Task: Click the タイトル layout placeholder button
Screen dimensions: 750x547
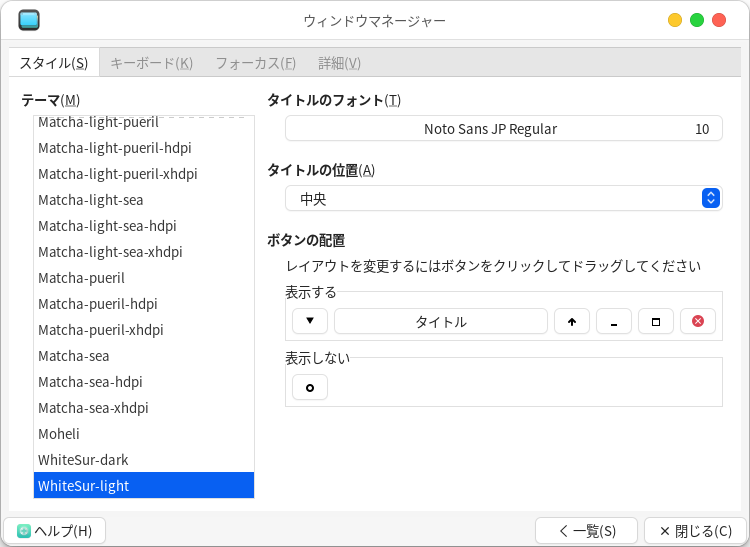Action: (x=440, y=321)
